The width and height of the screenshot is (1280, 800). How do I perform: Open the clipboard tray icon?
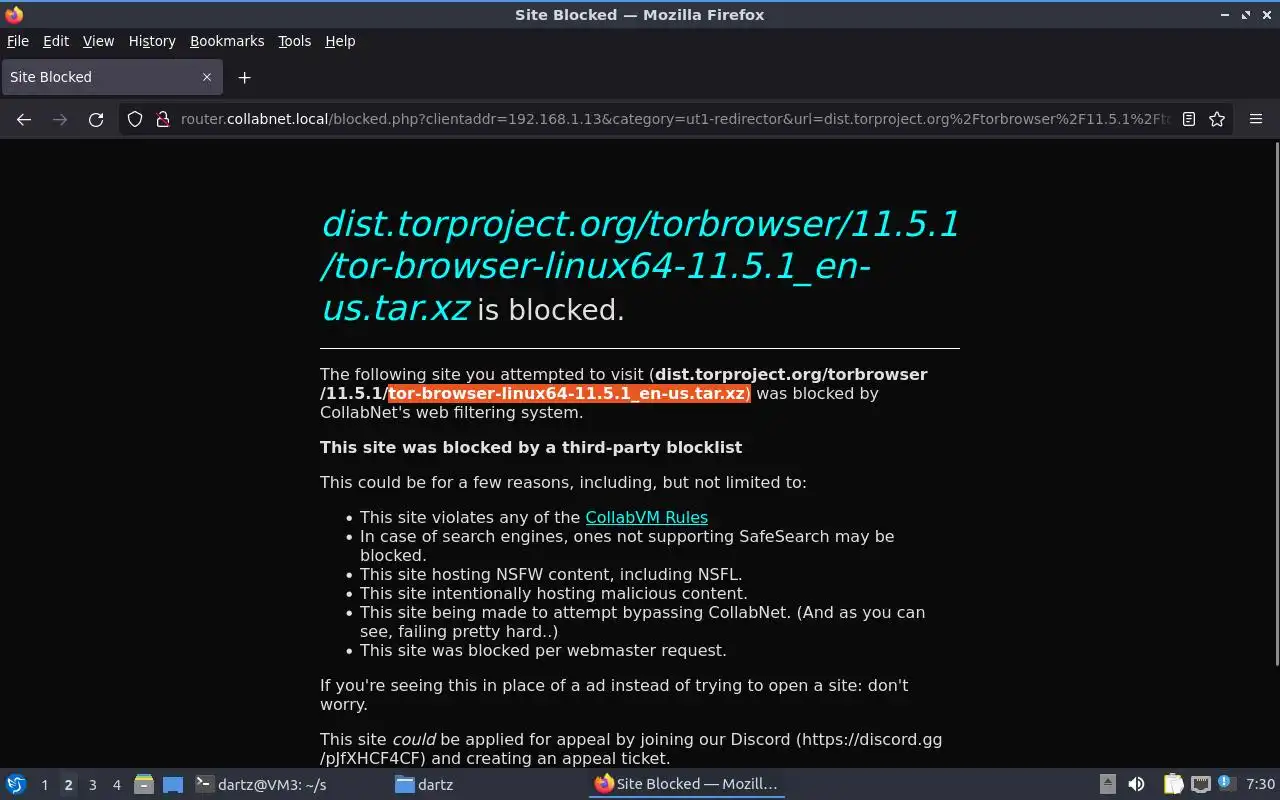coord(1173,785)
